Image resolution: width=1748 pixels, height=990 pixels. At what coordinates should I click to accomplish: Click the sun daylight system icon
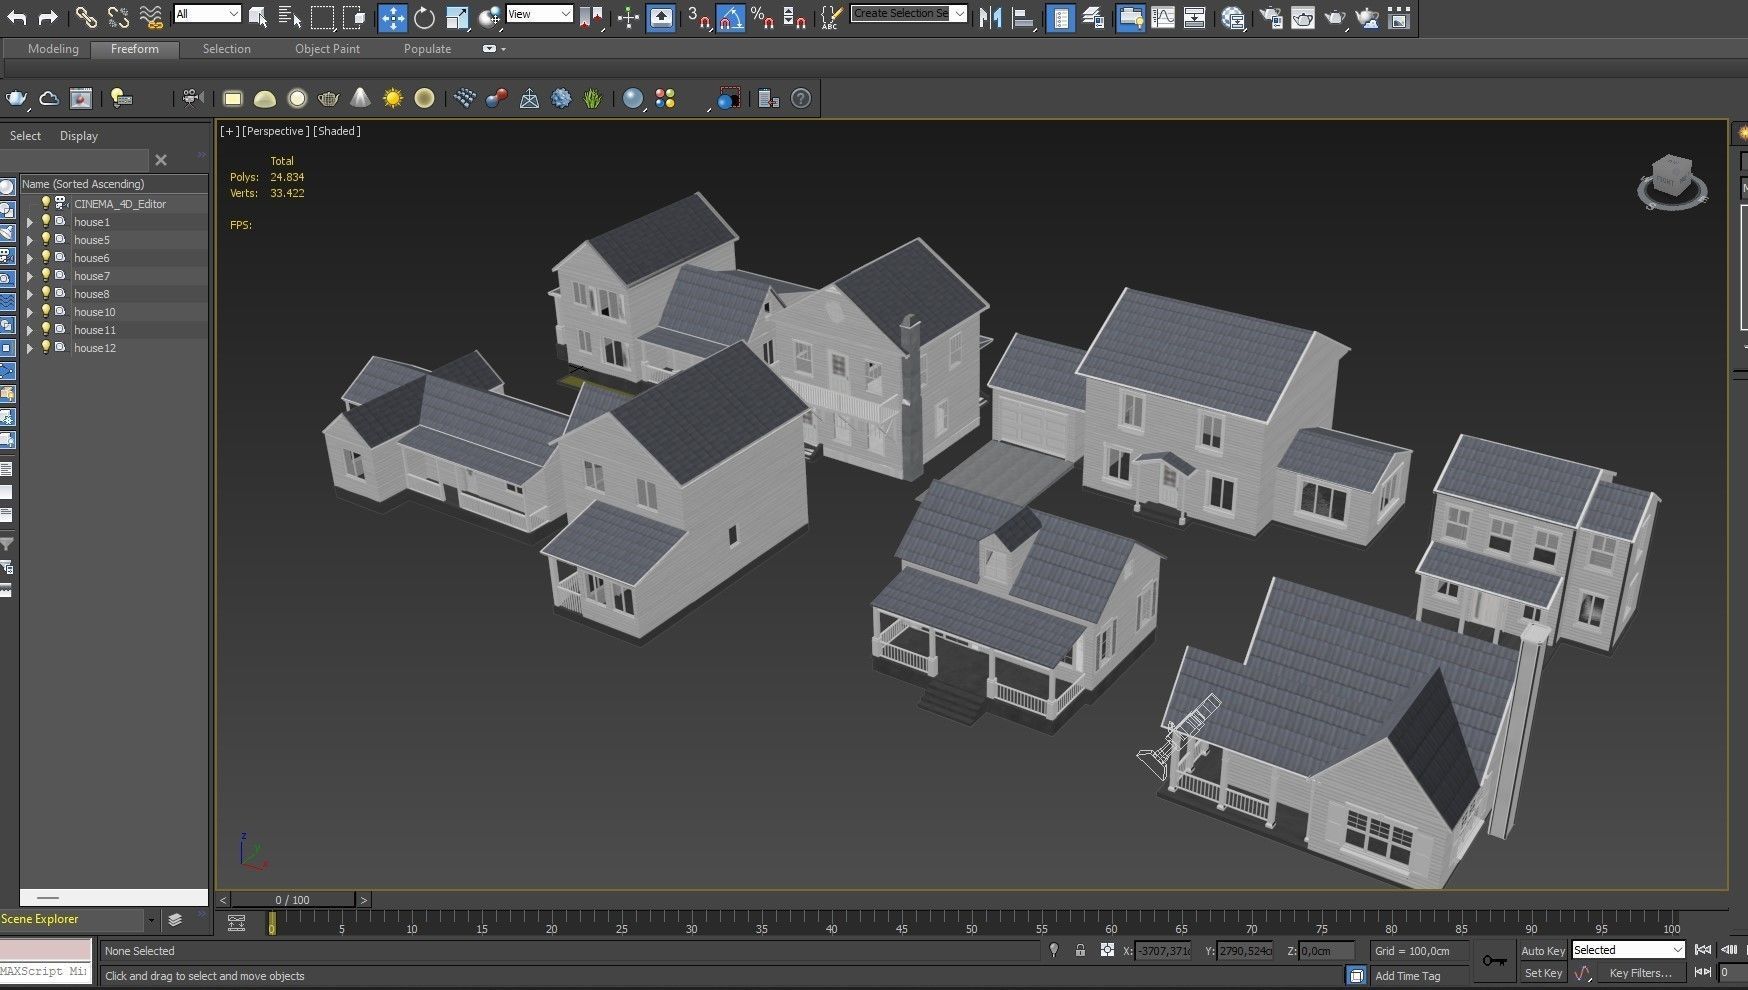click(x=393, y=98)
